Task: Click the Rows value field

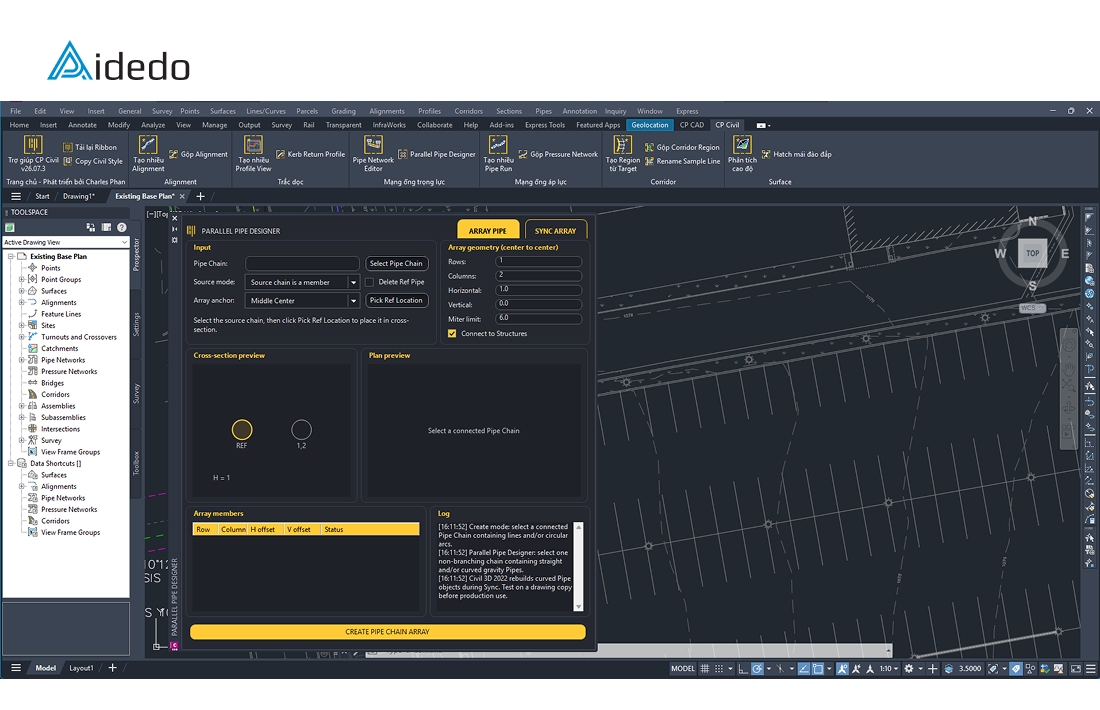Action: click(x=538, y=261)
